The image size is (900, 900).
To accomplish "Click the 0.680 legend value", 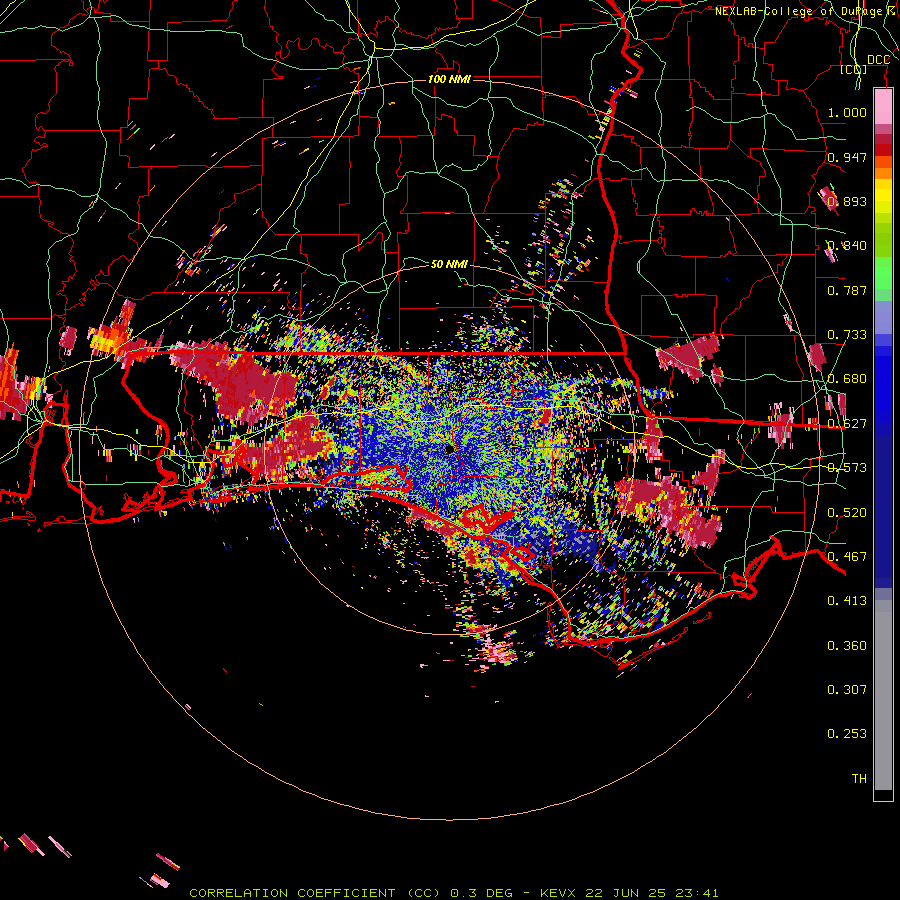I will click(x=847, y=379).
